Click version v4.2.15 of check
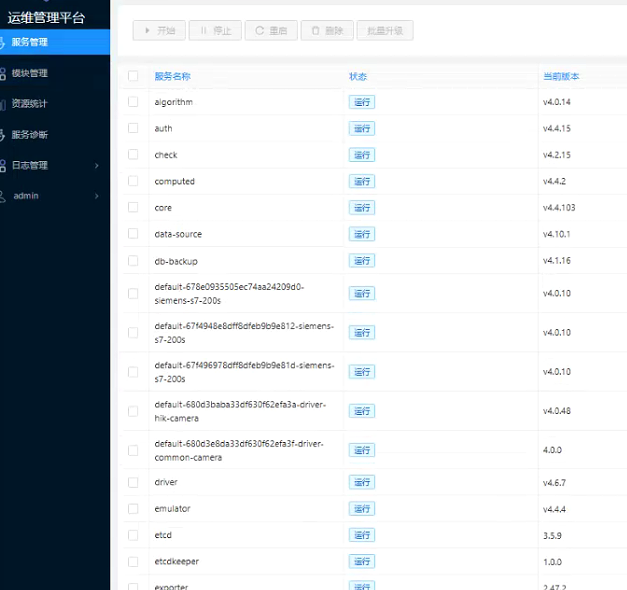This screenshot has height=590, width=627. tap(557, 155)
